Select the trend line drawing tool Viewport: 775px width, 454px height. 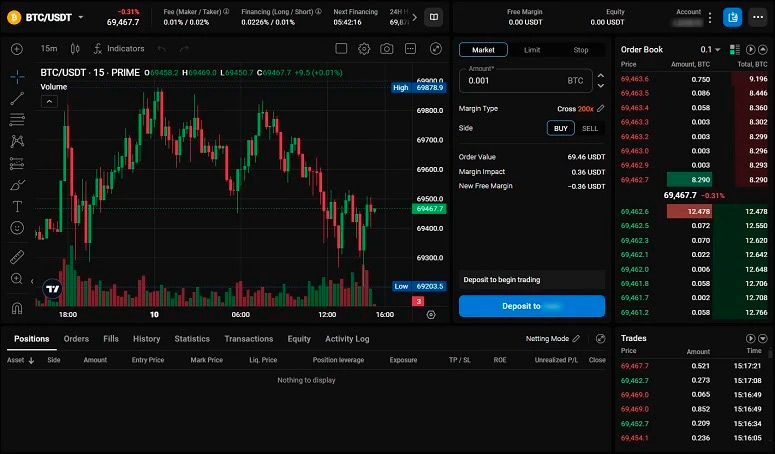coord(17,98)
